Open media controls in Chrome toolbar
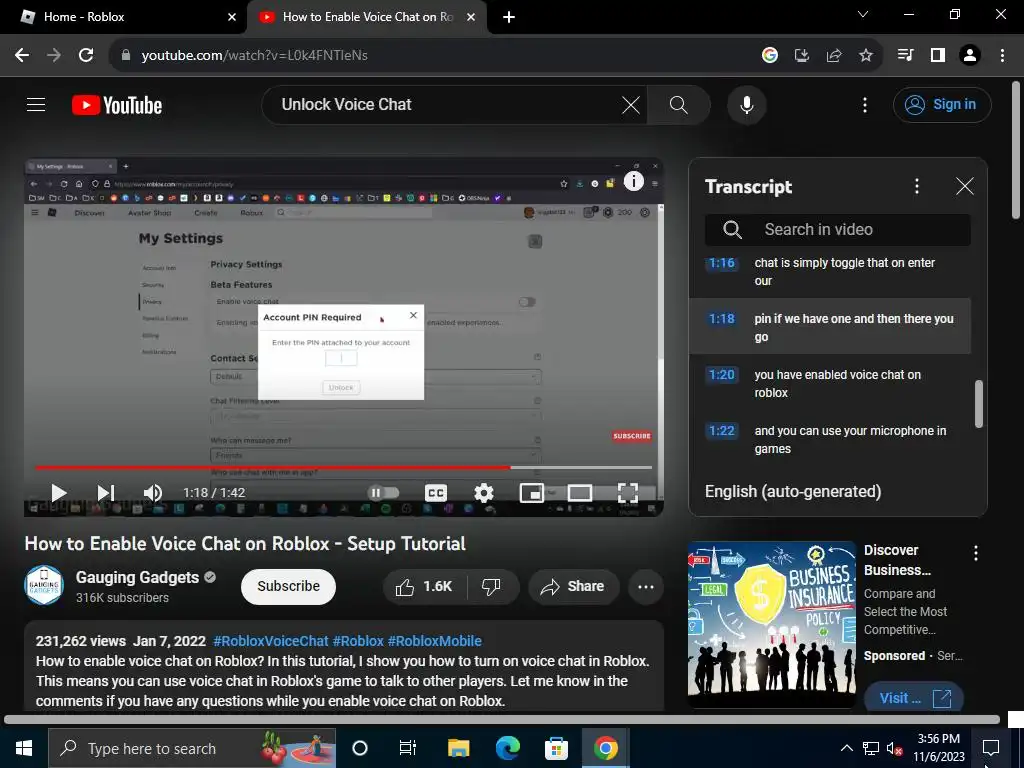 (x=905, y=56)
